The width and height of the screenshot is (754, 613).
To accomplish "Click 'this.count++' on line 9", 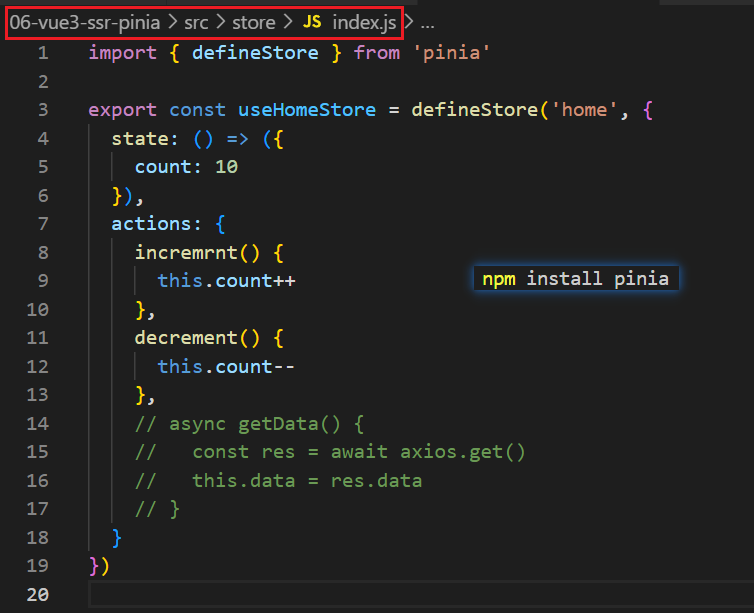I will click(226, 281).
